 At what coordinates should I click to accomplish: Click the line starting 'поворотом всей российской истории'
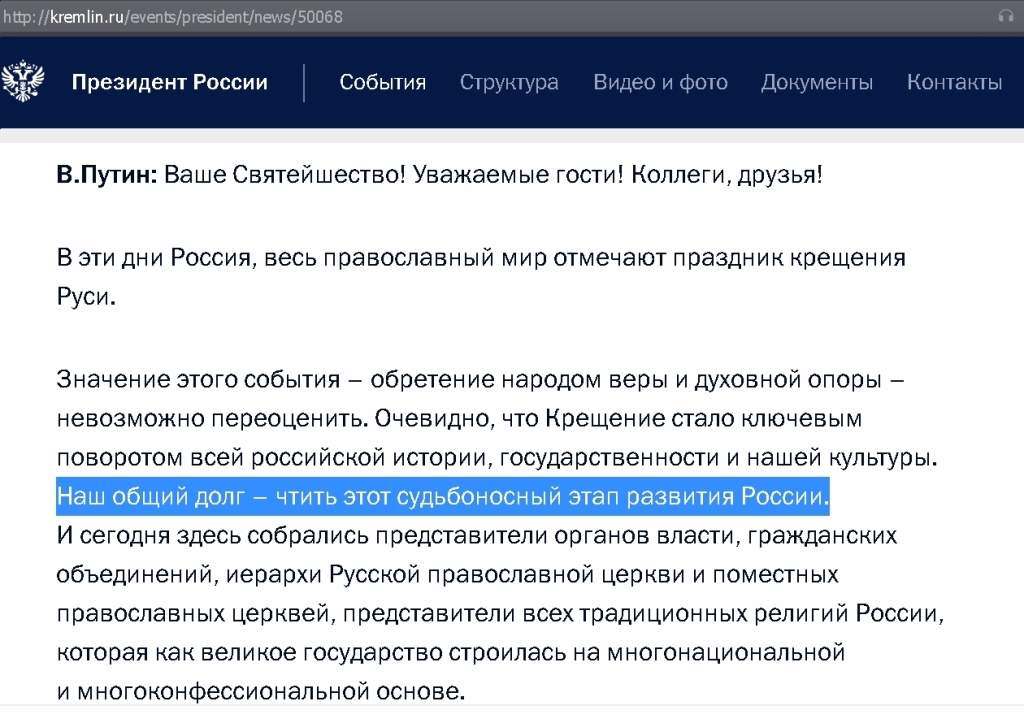click(x=497, y=457)
